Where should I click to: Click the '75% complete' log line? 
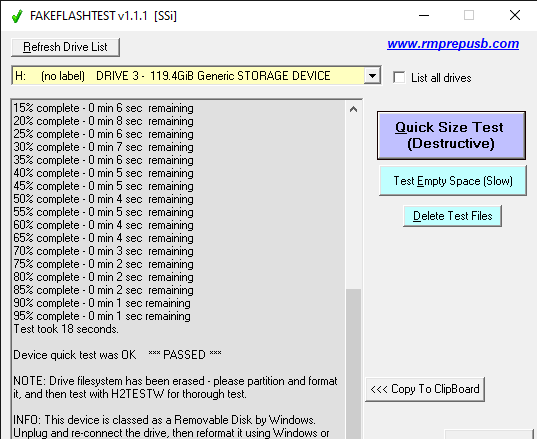[103, 264]
